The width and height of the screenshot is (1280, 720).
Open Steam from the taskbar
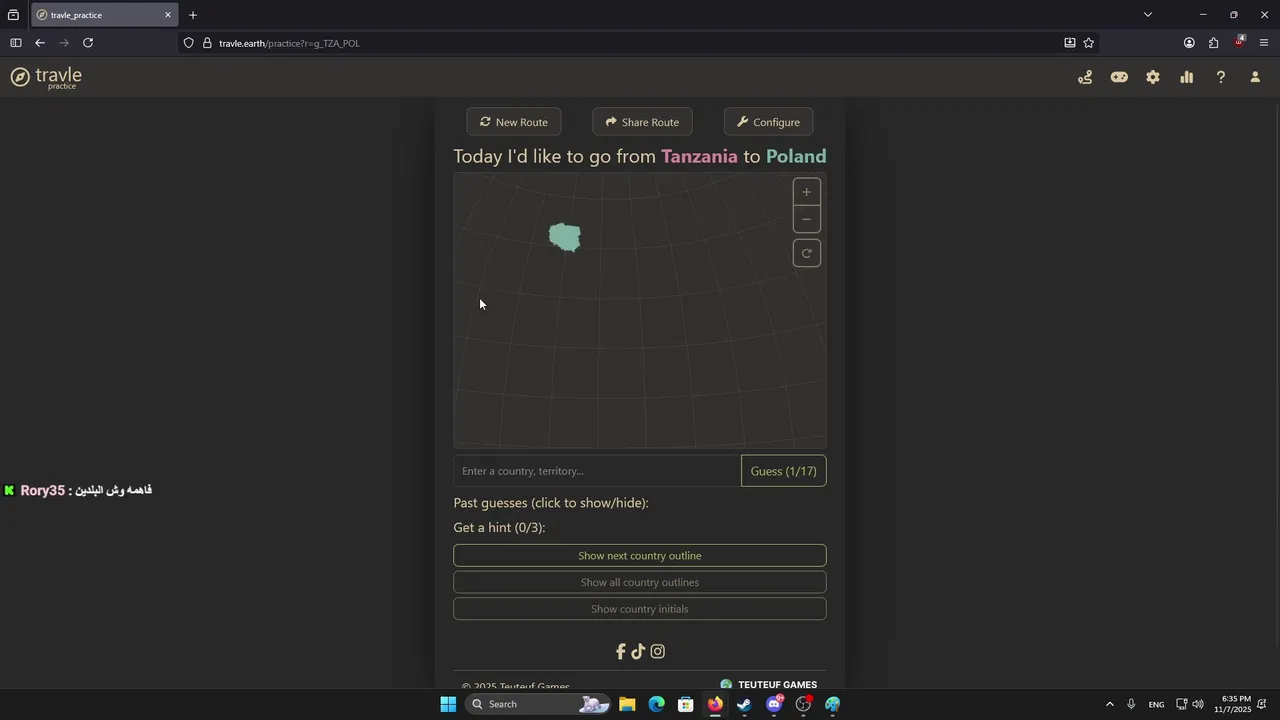[744, 704]
